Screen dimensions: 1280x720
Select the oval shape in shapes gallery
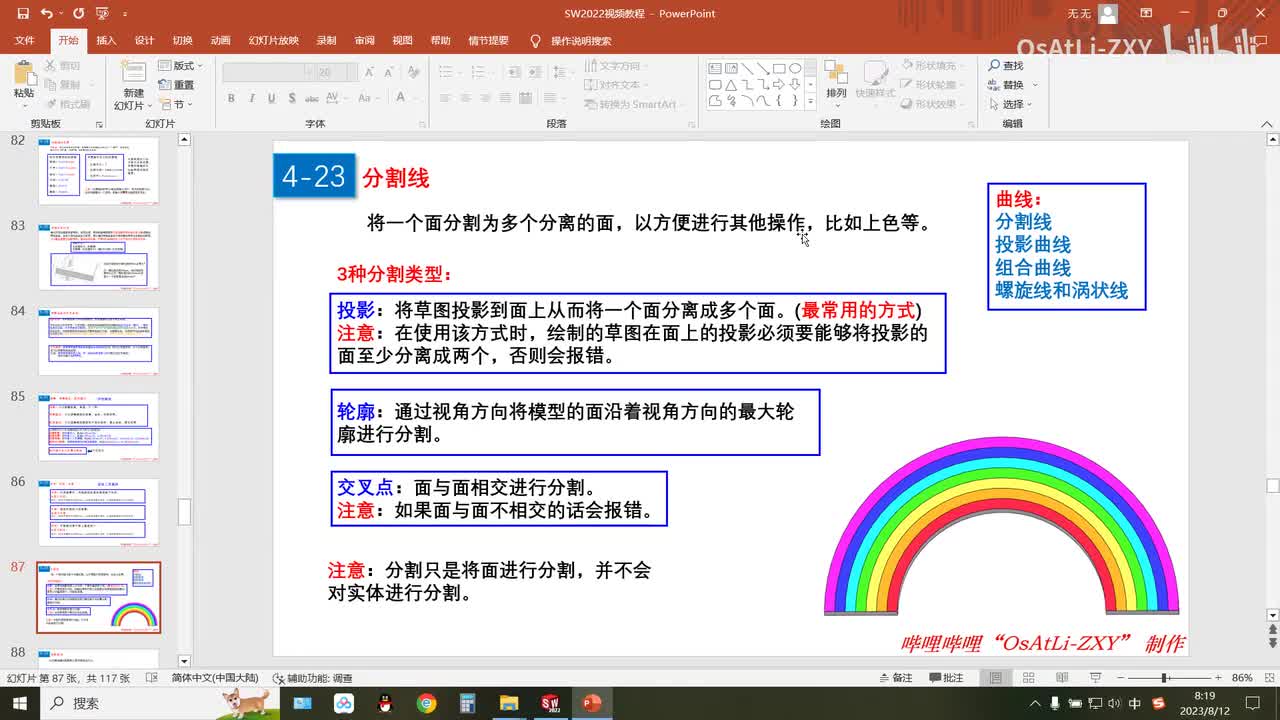click(795, 68)
